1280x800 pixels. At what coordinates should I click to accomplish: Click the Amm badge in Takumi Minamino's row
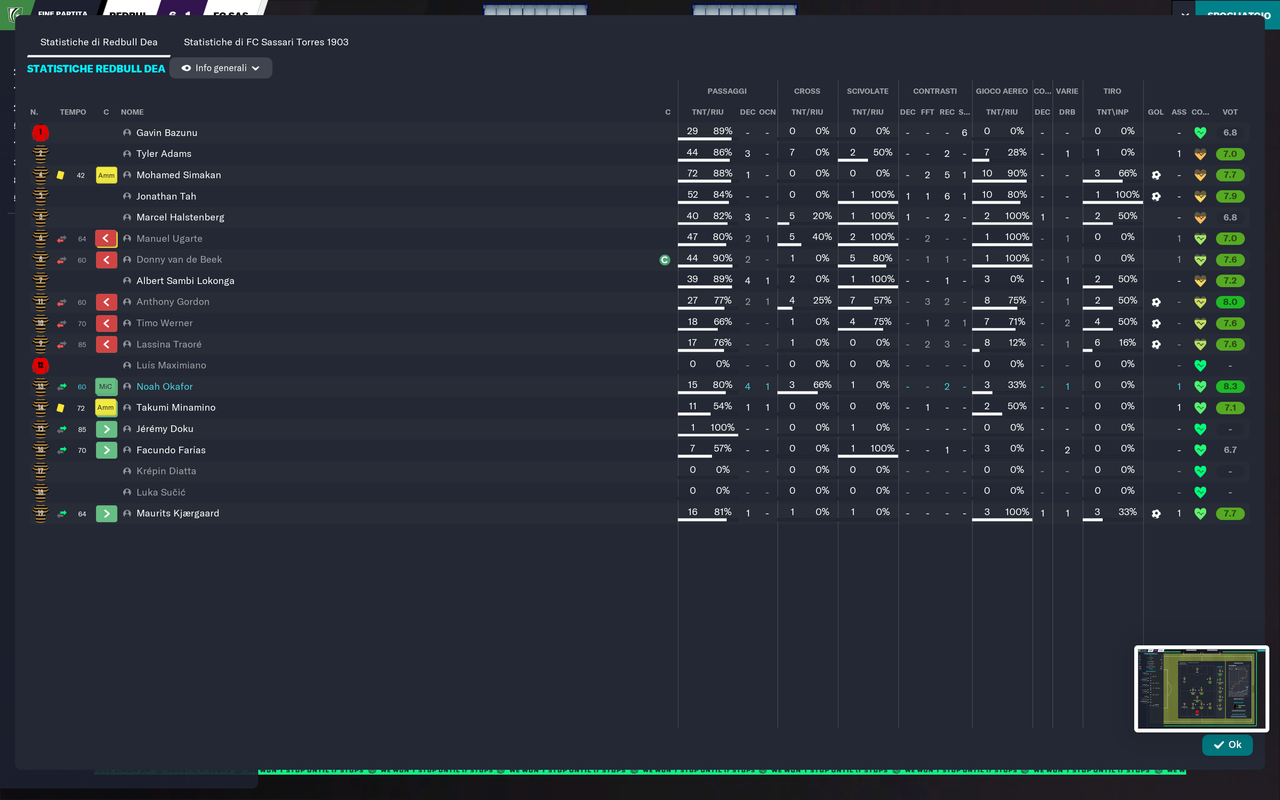click(106, 408)
